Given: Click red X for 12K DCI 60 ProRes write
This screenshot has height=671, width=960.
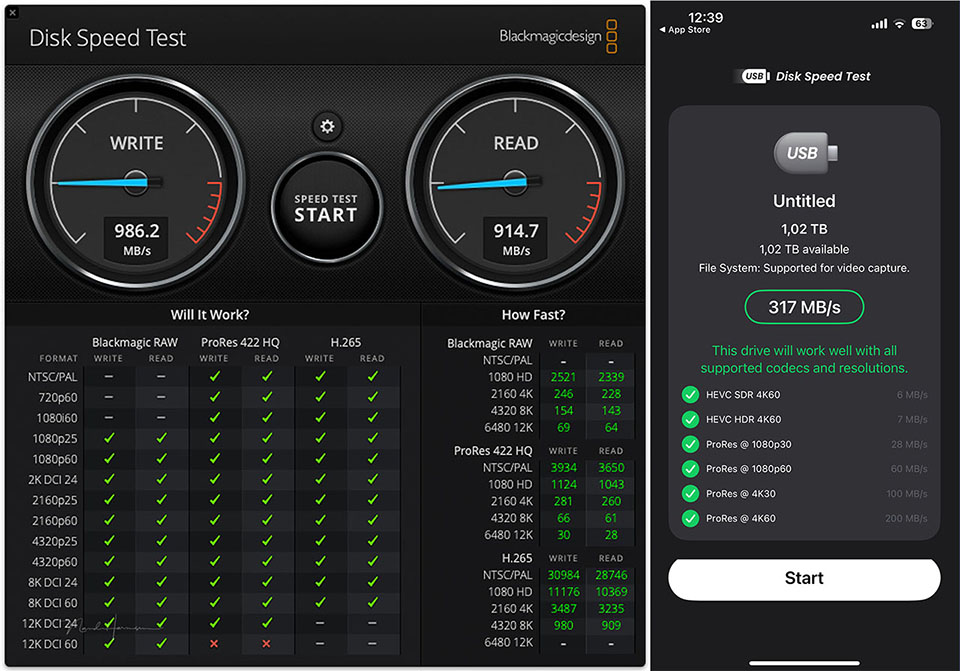Looking at the screenshot, I should [214, 644].
